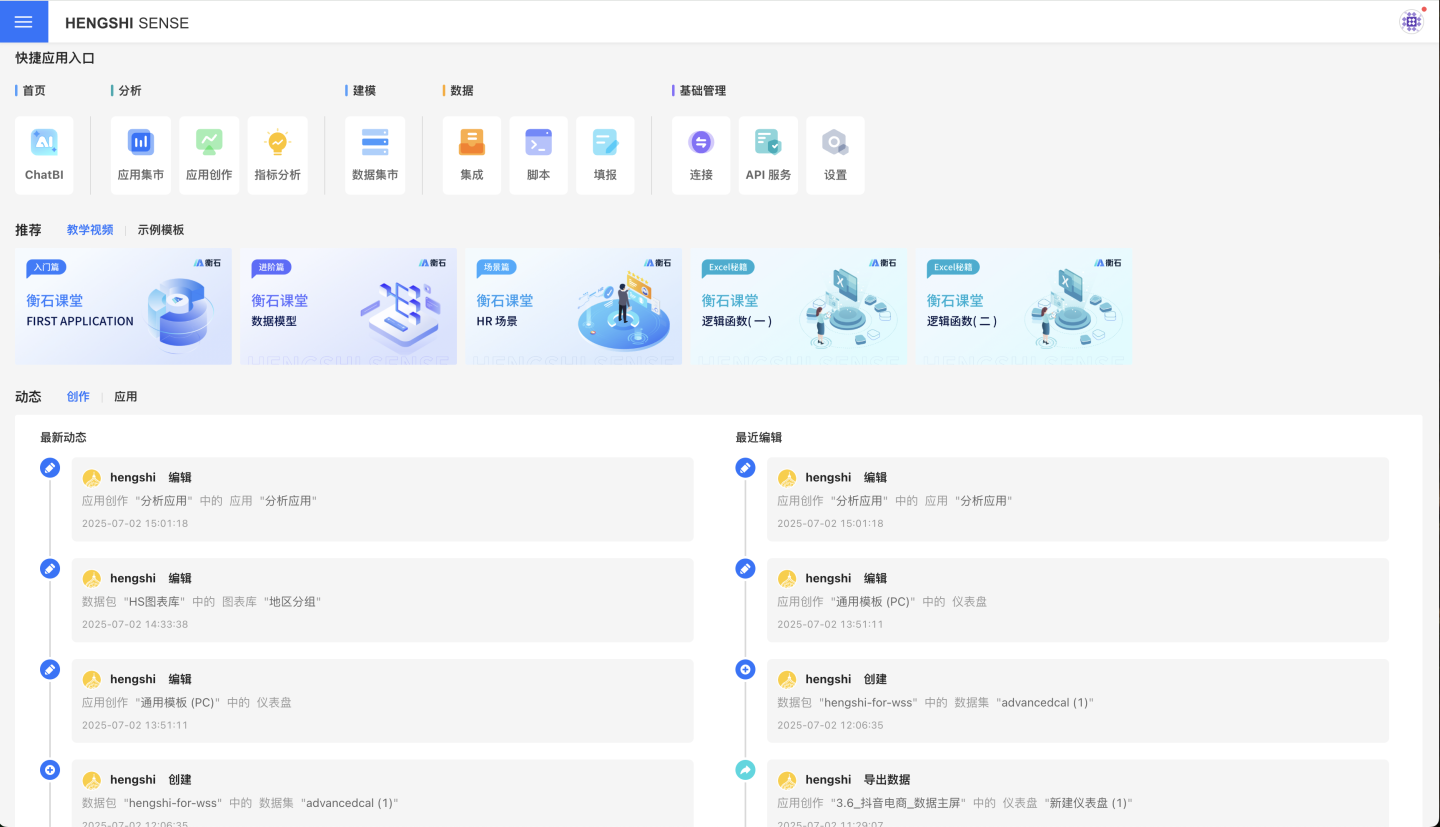Open the user avatar menu
The image size is (1440, 827).
click(1411, 22)
